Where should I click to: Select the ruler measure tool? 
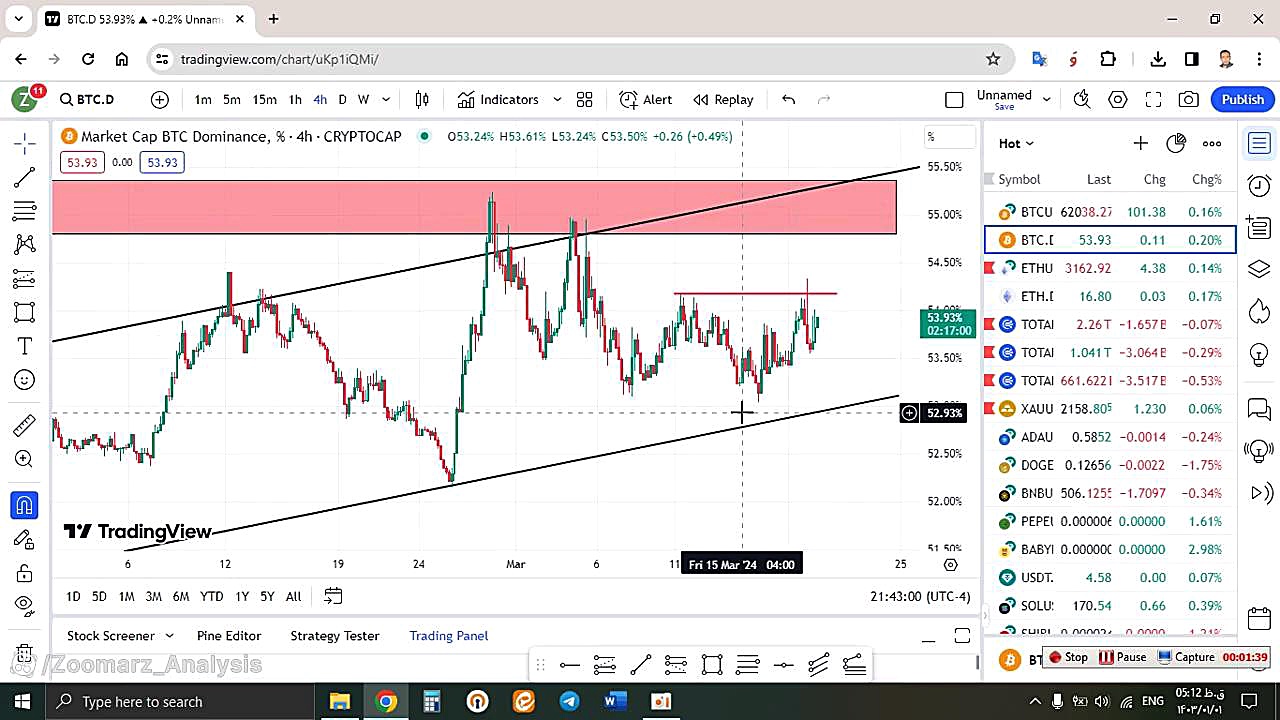click(25, 425)
